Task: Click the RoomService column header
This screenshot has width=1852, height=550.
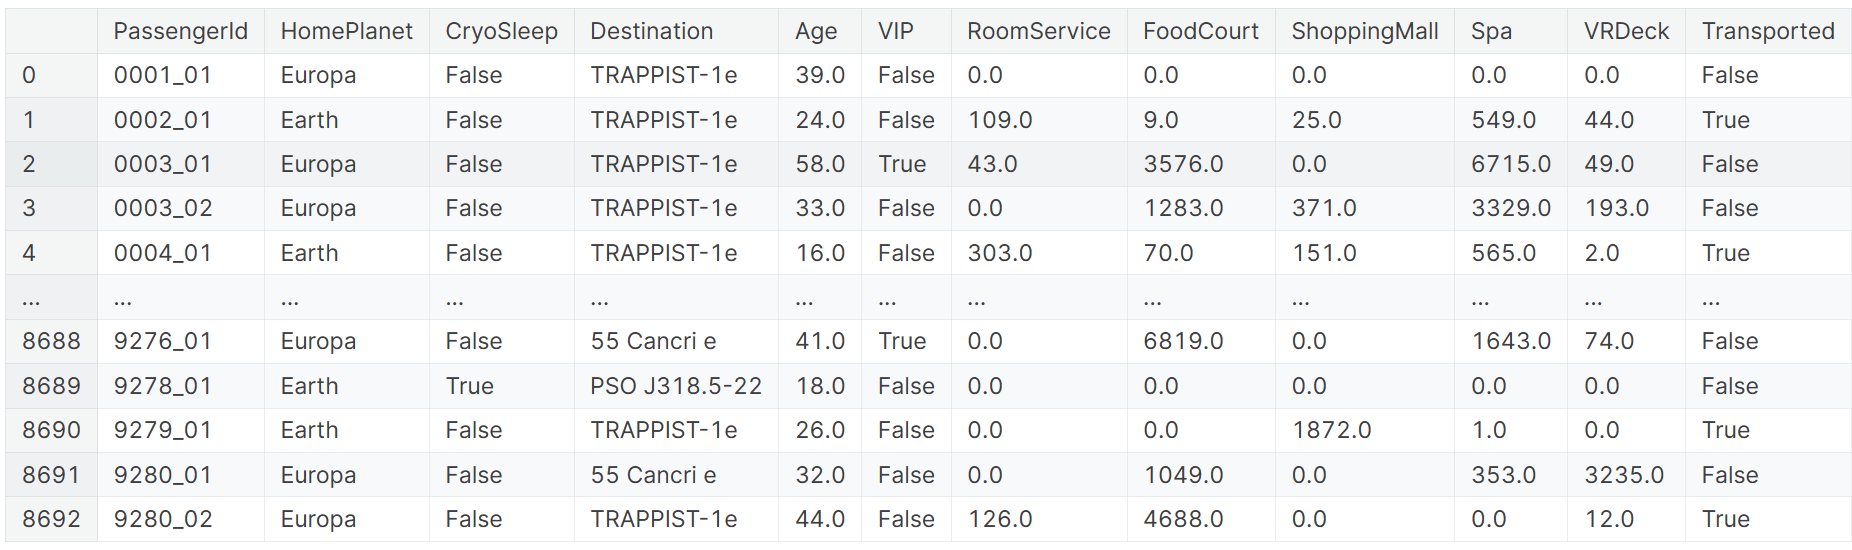Action: pos(1038,31)
